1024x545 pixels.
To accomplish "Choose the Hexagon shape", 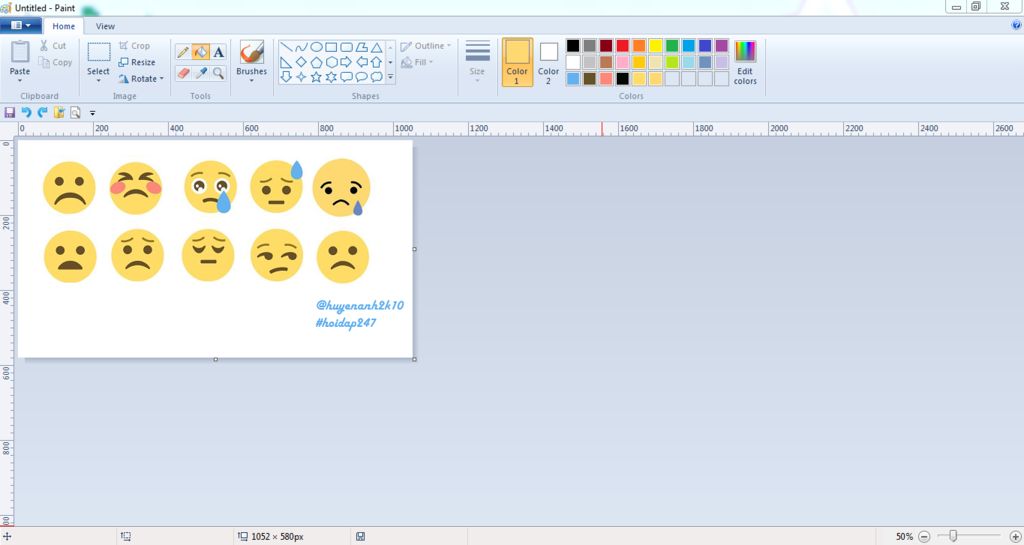I will coord(331,63).
